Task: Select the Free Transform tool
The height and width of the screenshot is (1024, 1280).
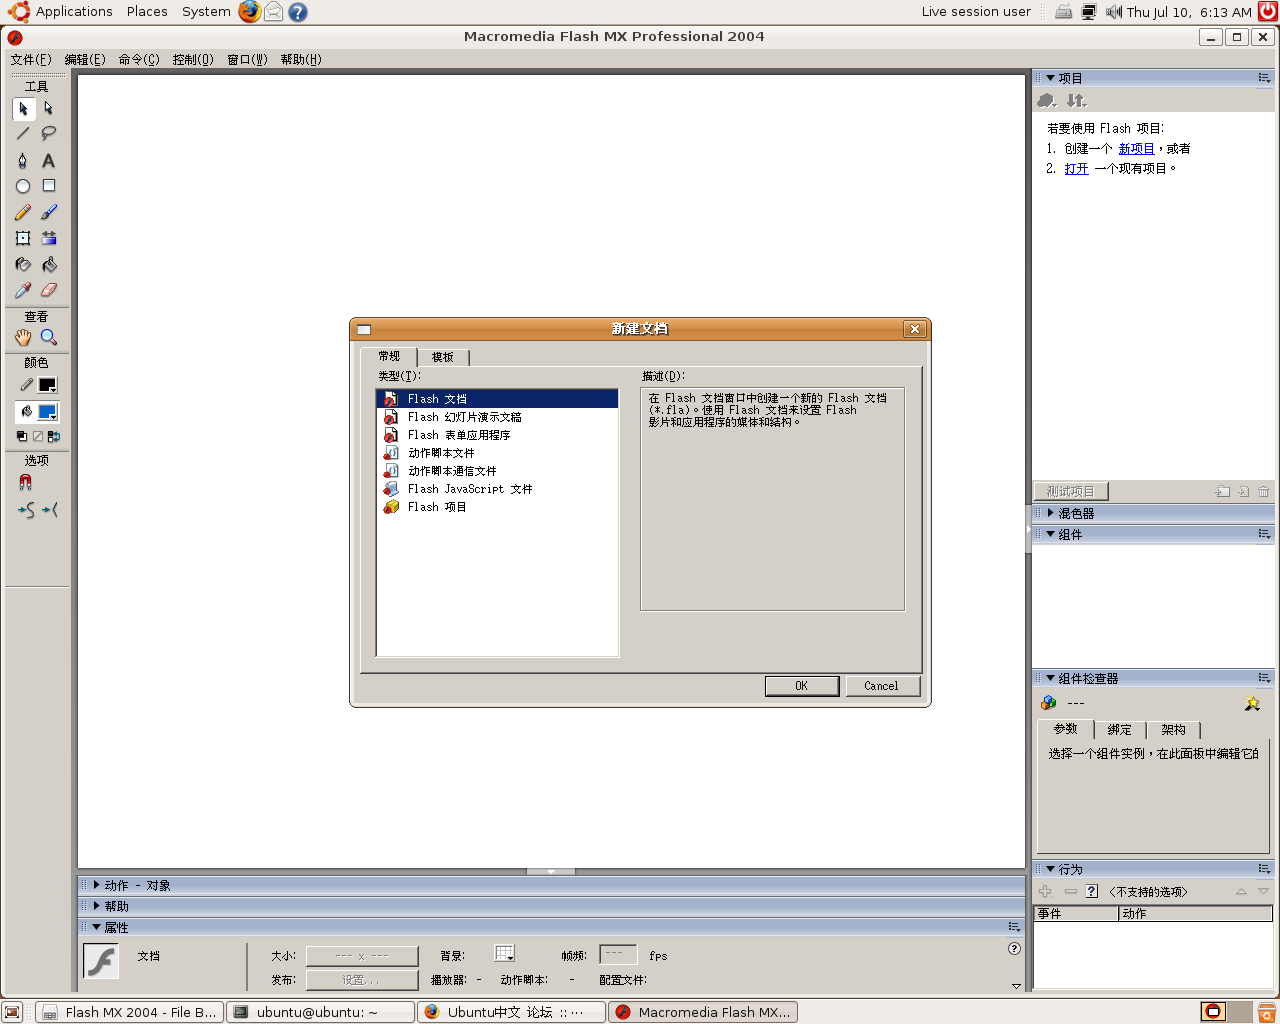Action: (23, 238)
